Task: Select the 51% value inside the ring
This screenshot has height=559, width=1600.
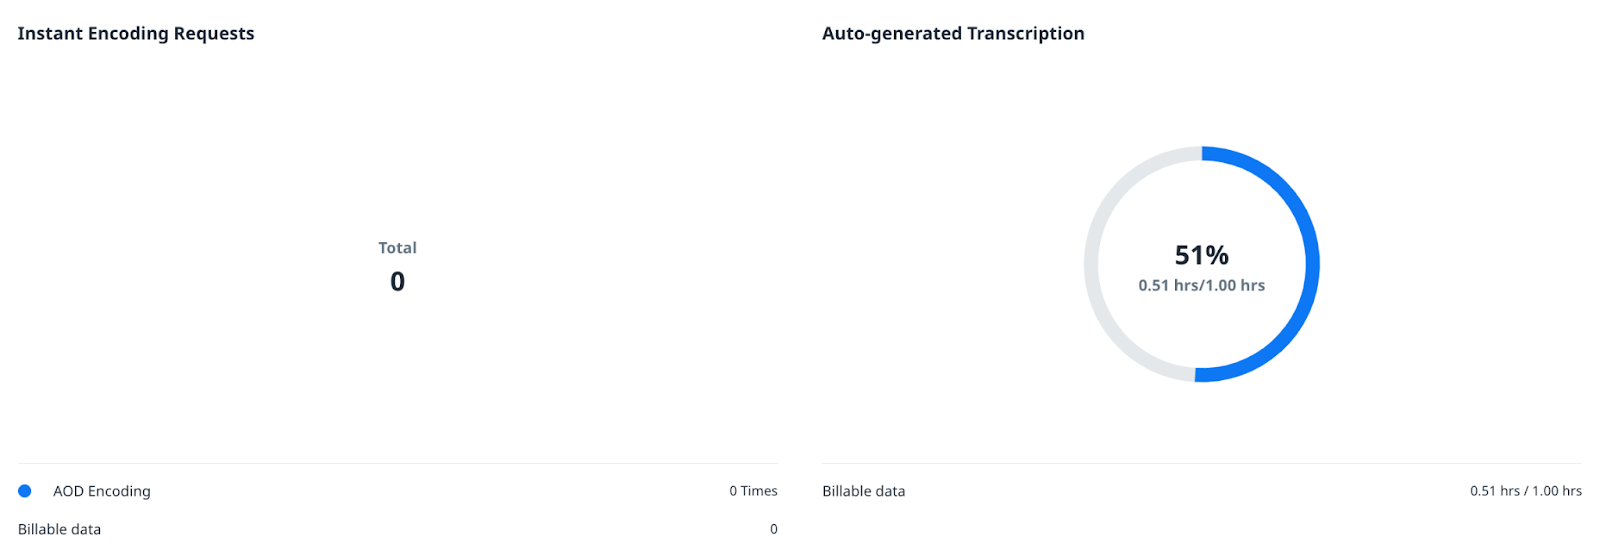Action: click(1201, 255)
